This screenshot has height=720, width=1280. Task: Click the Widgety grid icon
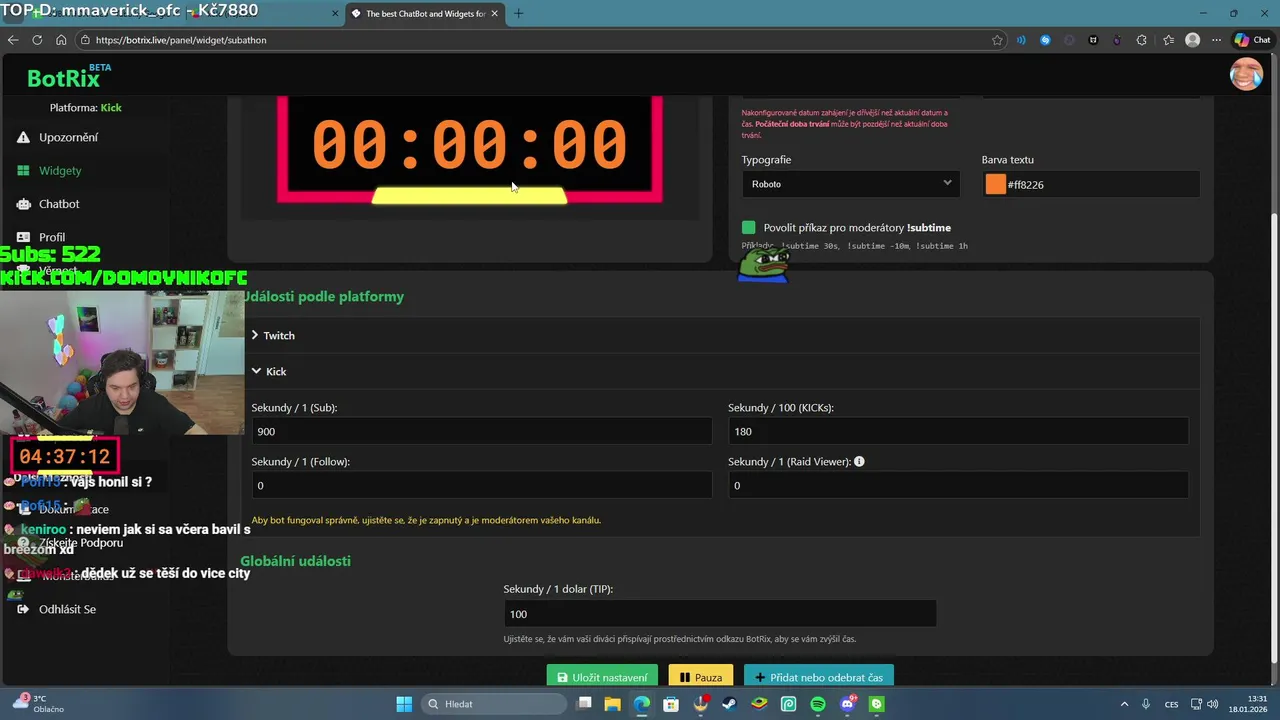pyautogui.click(x=24, y=171)
